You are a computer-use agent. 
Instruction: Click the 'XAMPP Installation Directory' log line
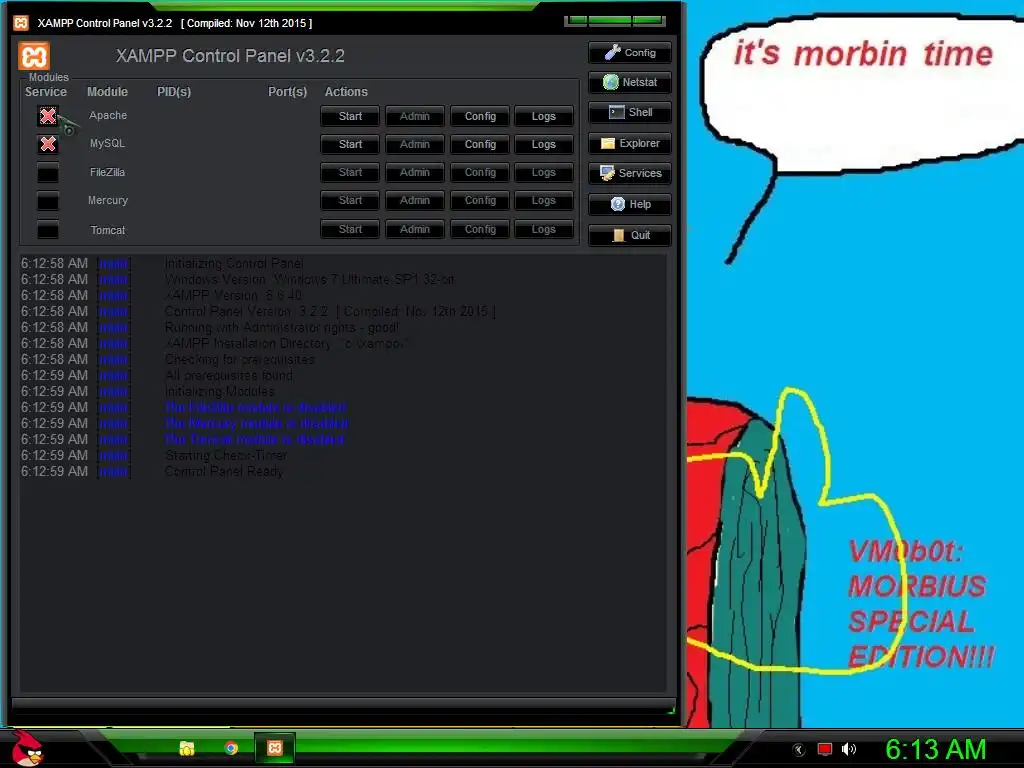coord(288,344)
